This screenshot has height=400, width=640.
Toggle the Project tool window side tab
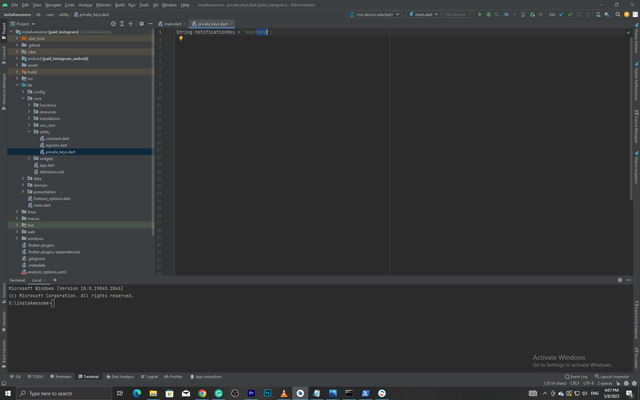(4, 31)
